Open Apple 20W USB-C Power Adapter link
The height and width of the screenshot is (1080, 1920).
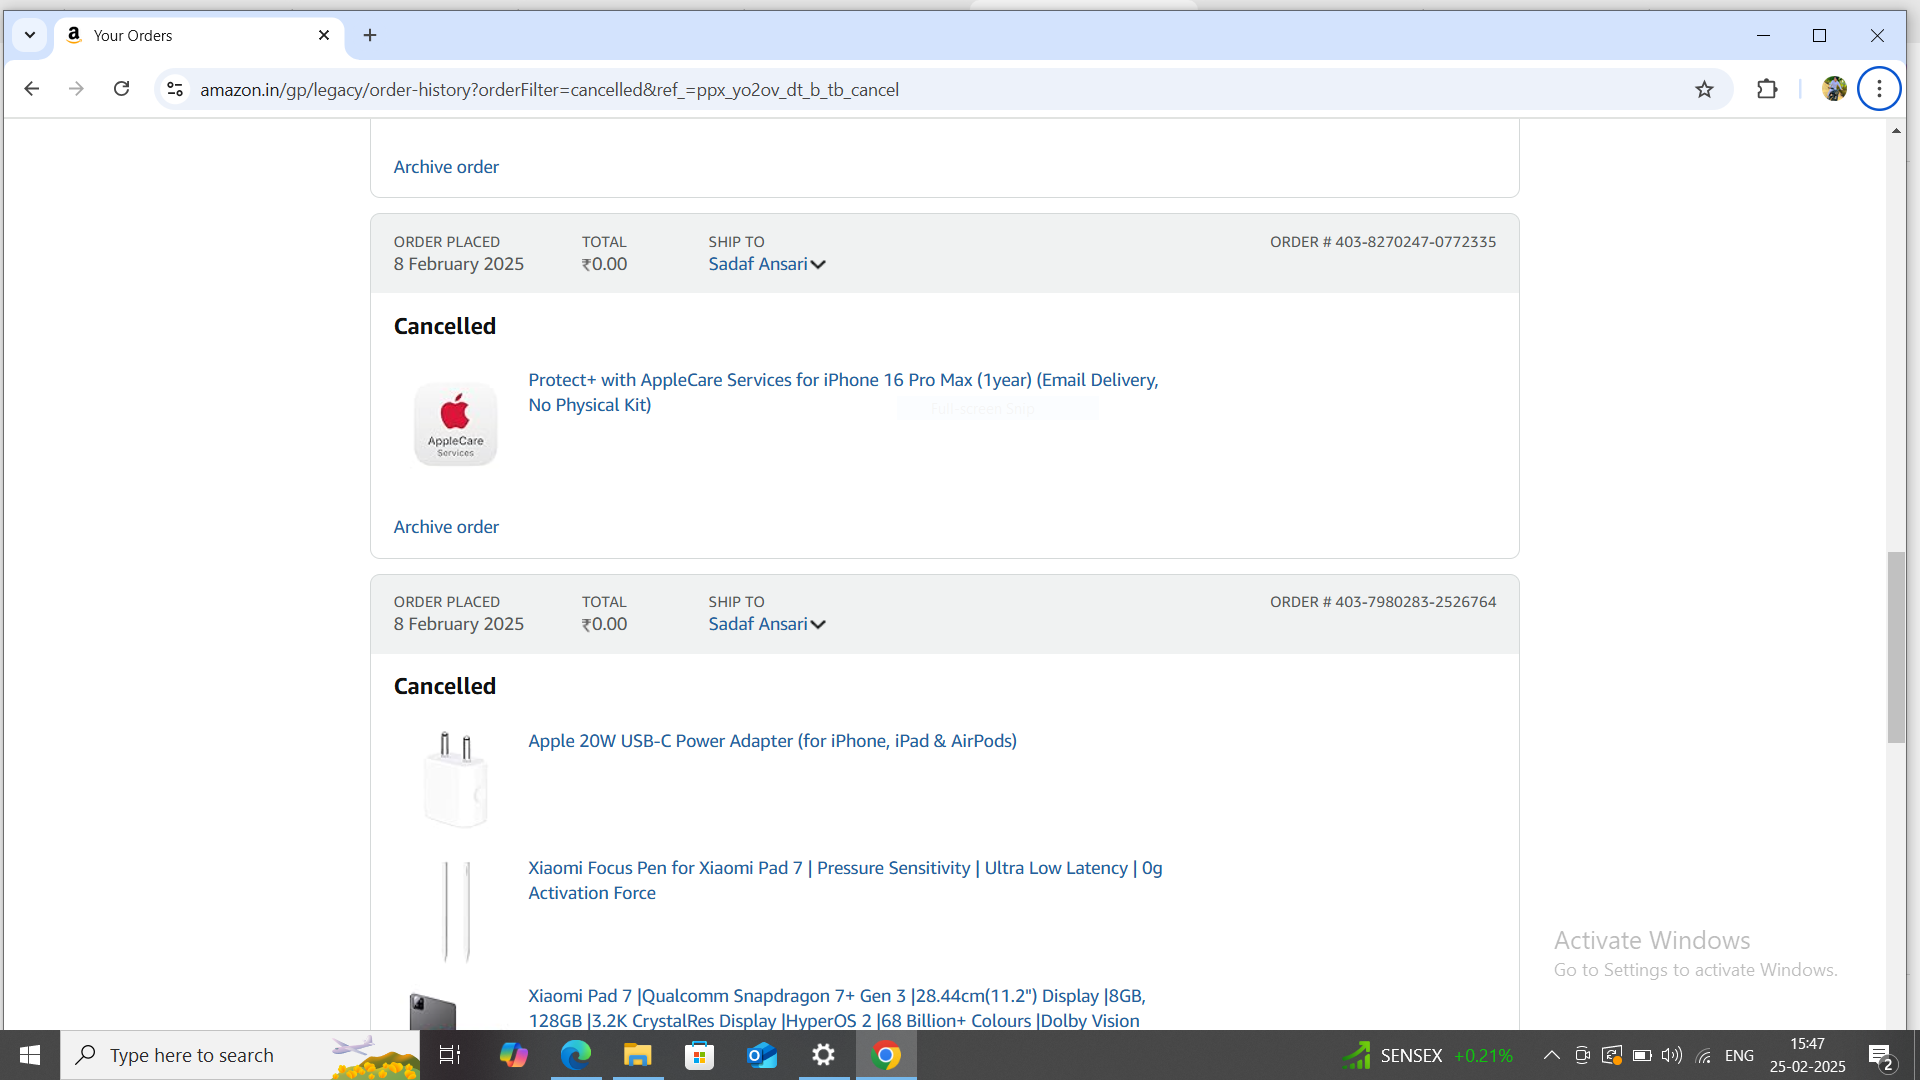(772, 741)
